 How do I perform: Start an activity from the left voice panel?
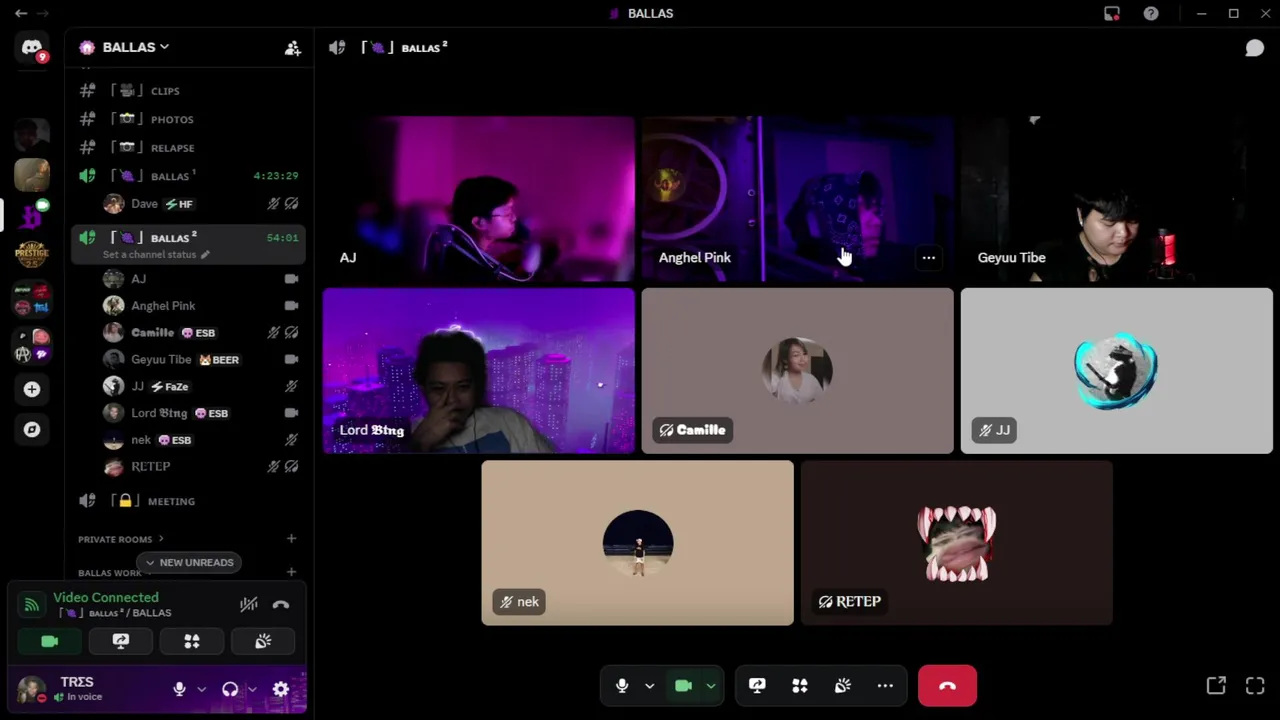click(x=192, y=641)
